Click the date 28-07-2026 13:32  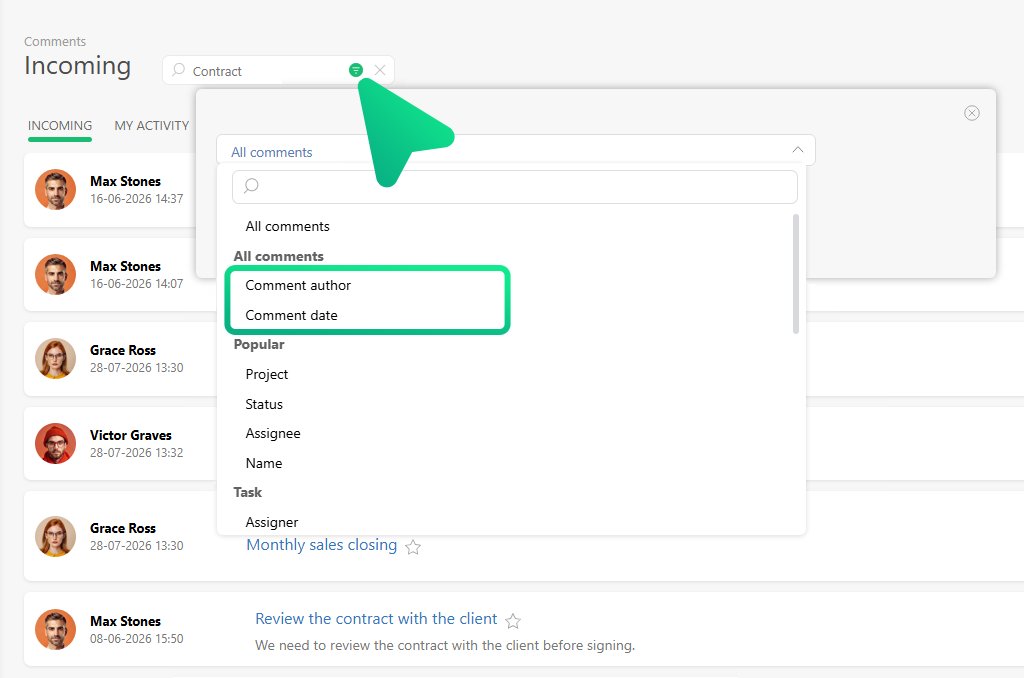click(x=136, y=453)
